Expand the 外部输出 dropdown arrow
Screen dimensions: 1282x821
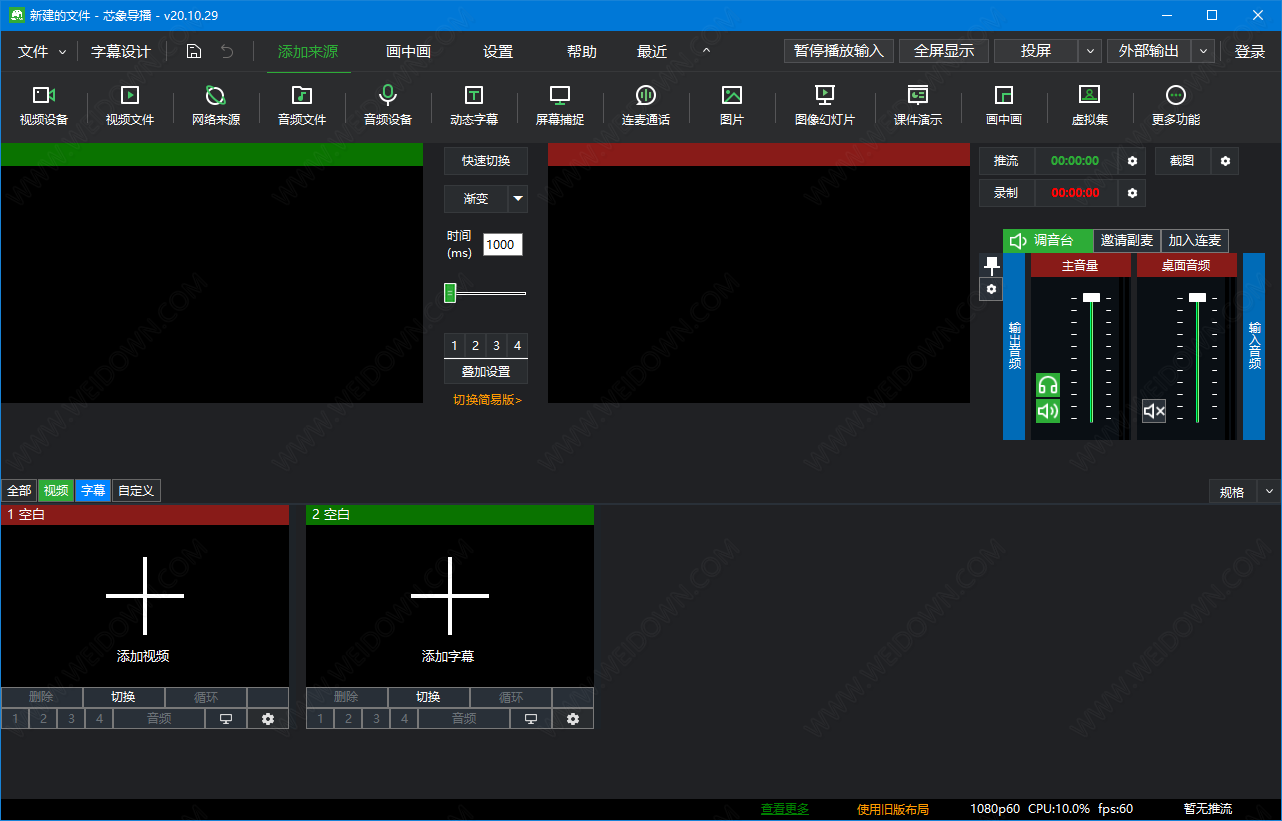click(1204, 52)
